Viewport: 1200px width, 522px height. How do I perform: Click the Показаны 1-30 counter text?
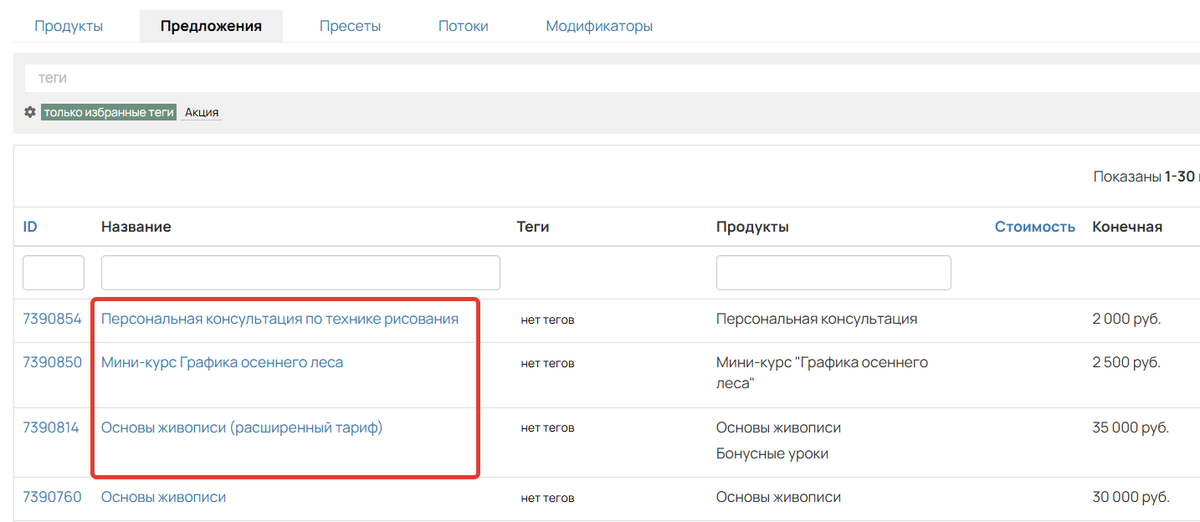click(x=1146, y=176)
